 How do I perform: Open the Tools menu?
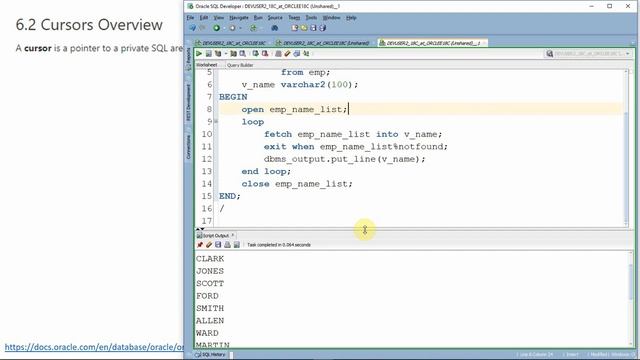[311, 18]
